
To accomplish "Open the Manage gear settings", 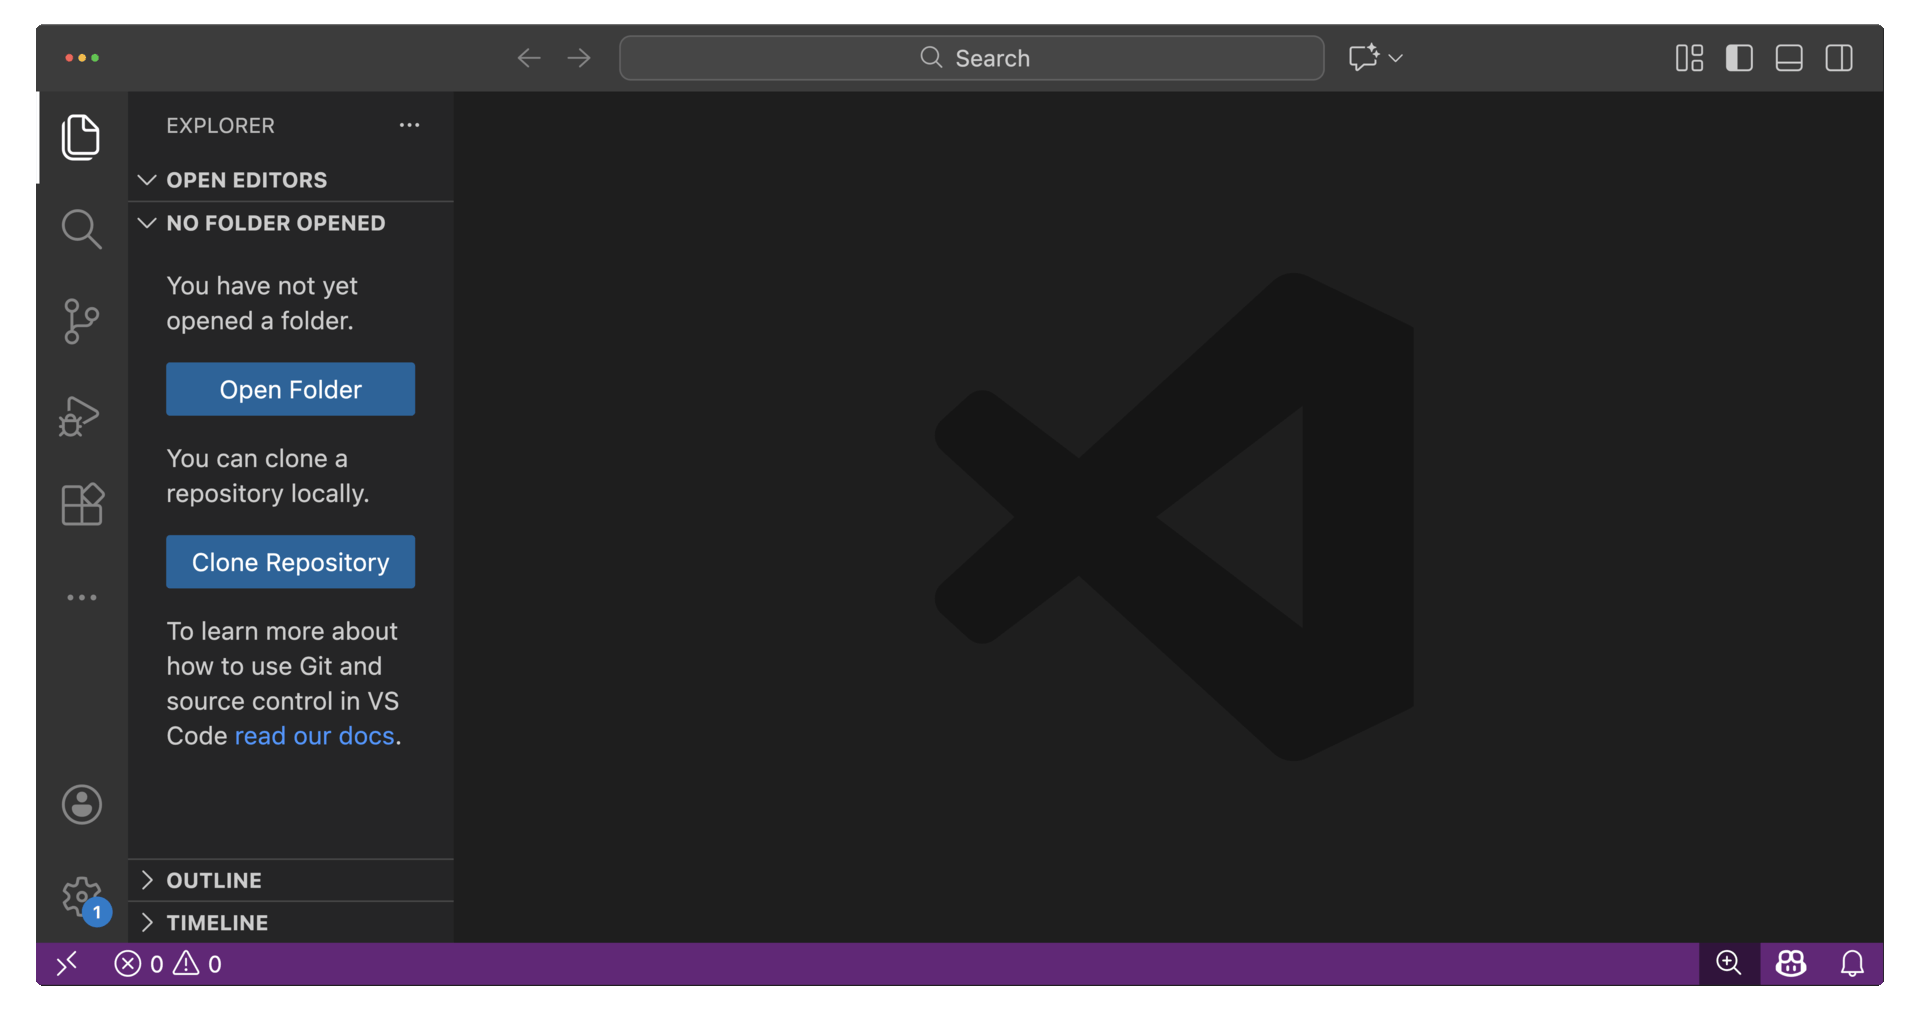I will click(81, 896).
